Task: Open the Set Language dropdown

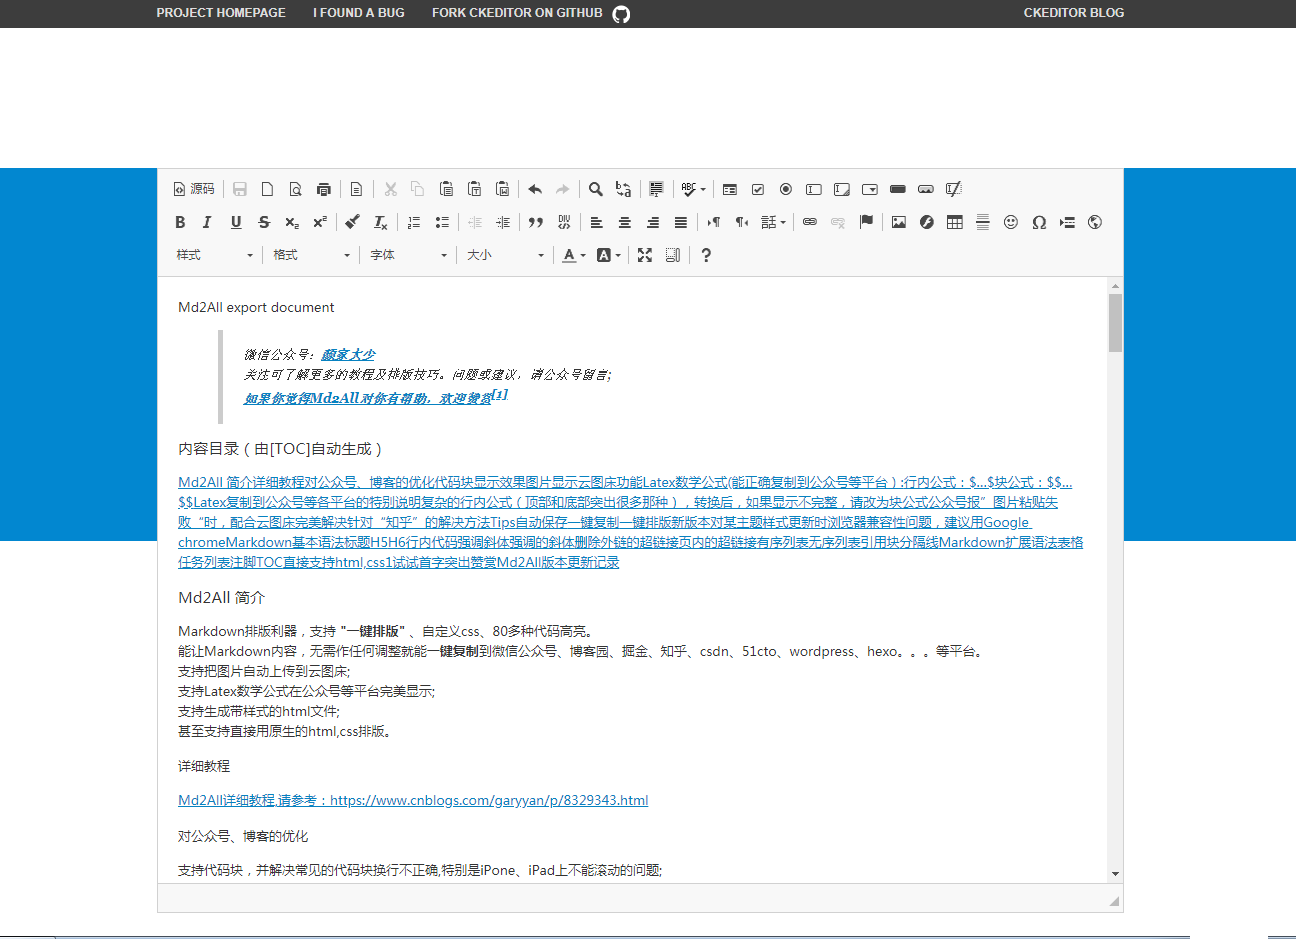Action: [773, 222]
